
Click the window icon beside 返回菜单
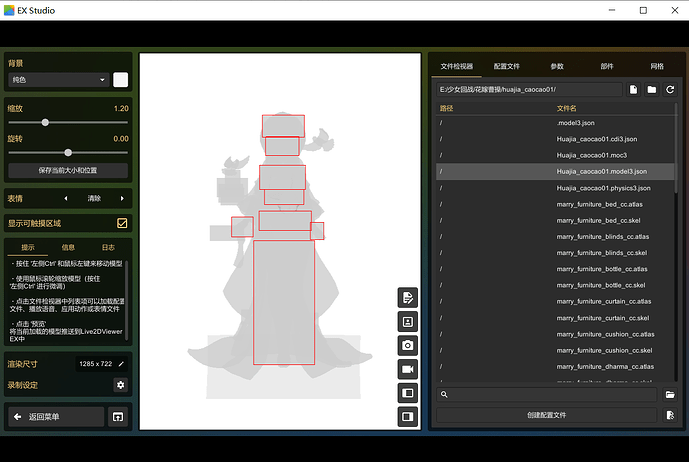[118, 417]
